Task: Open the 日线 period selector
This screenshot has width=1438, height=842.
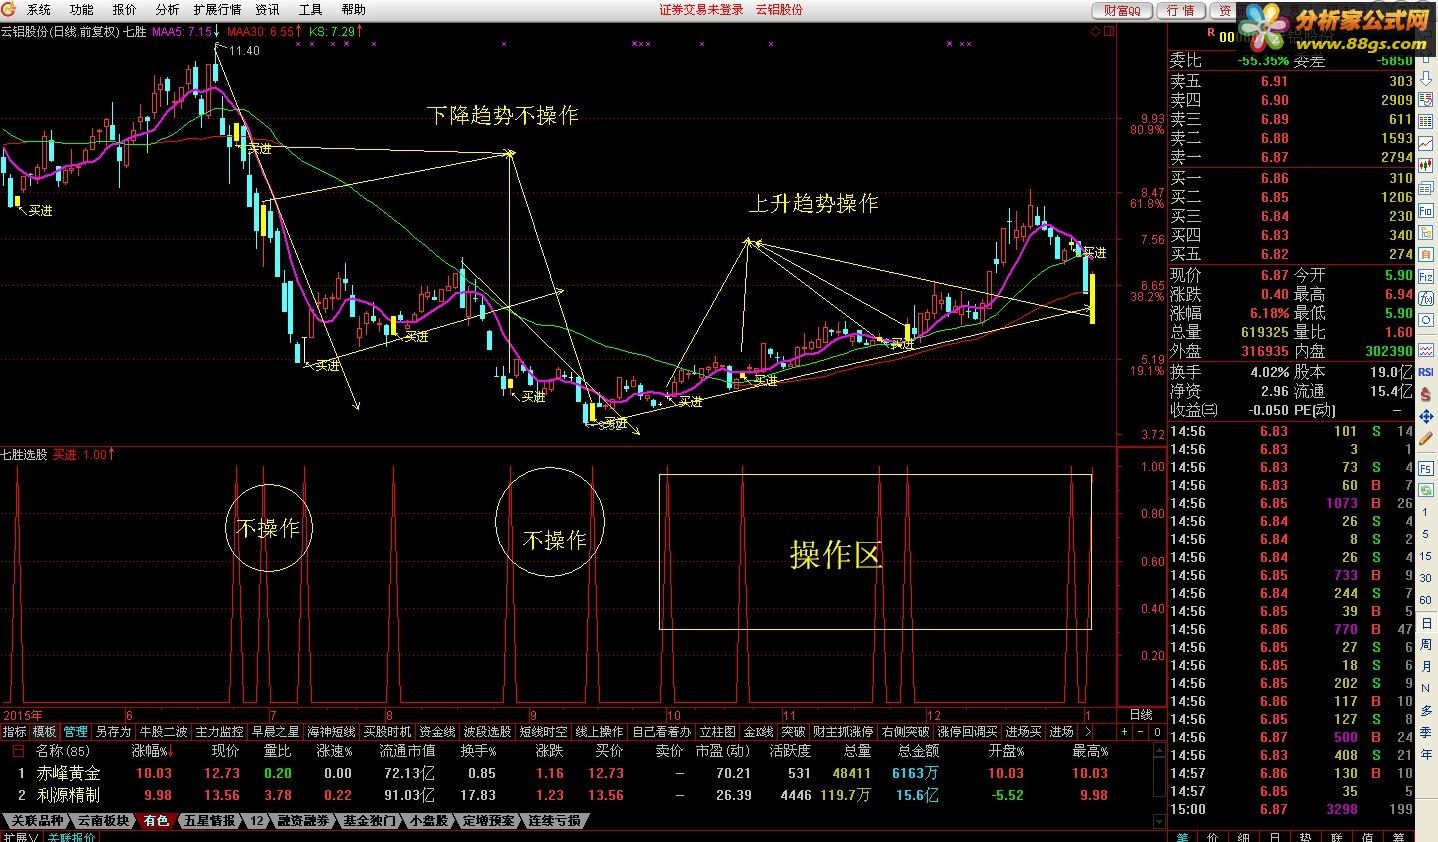Action: [x=1141, y=715]
